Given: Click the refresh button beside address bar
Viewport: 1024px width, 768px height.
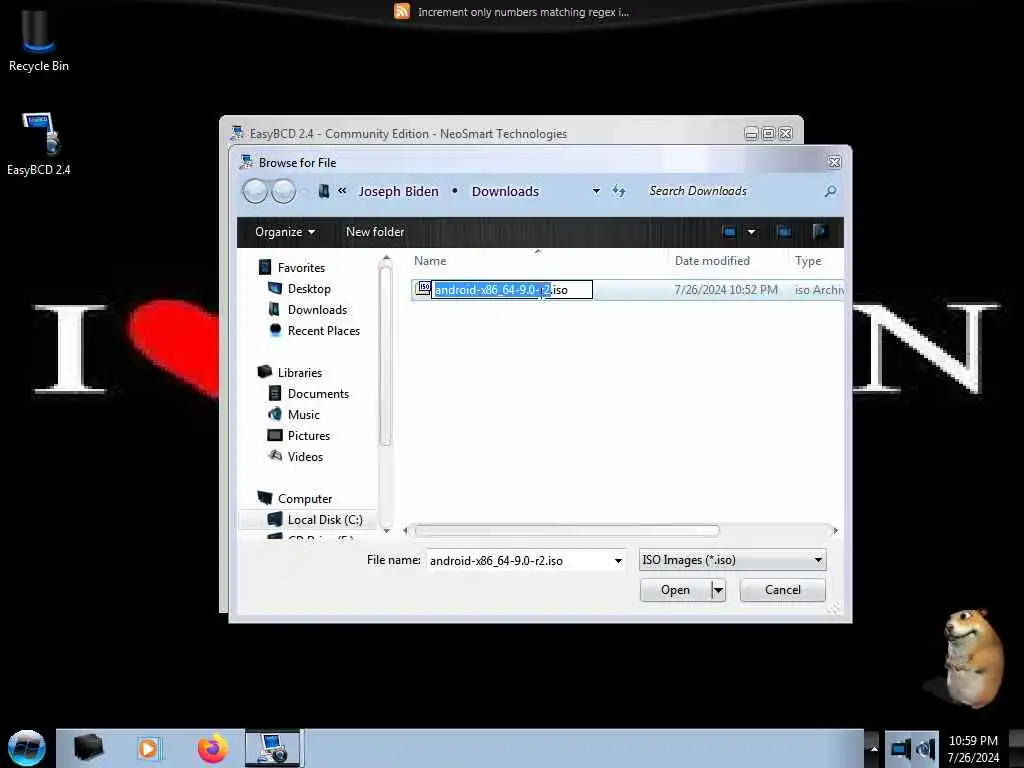Looking at the screenshot, I should 618,191.
